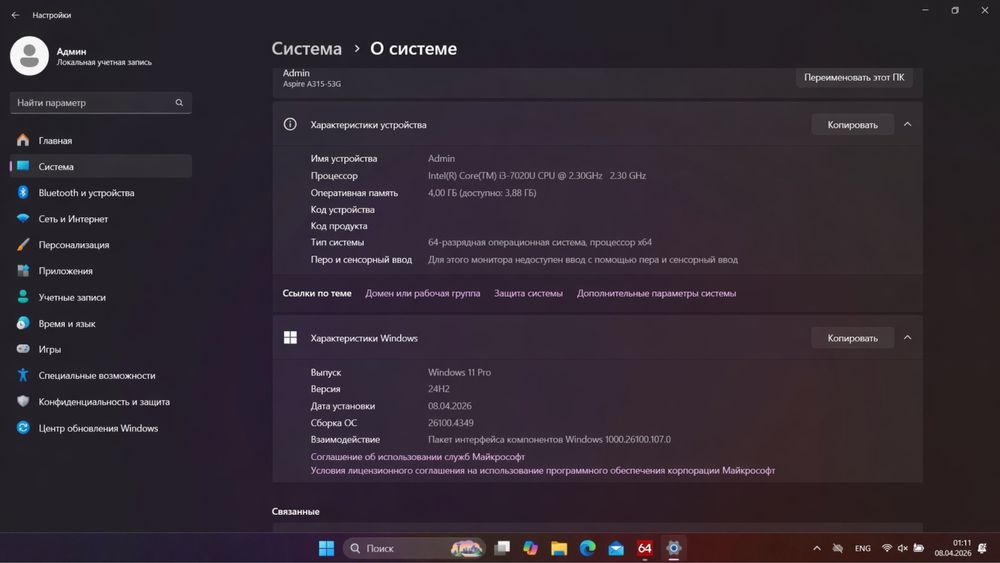Viewport: 1000px width, 563px height.
Task: Select Система in the sidebar
Action: pyautogui.click(x=101, y=166)
